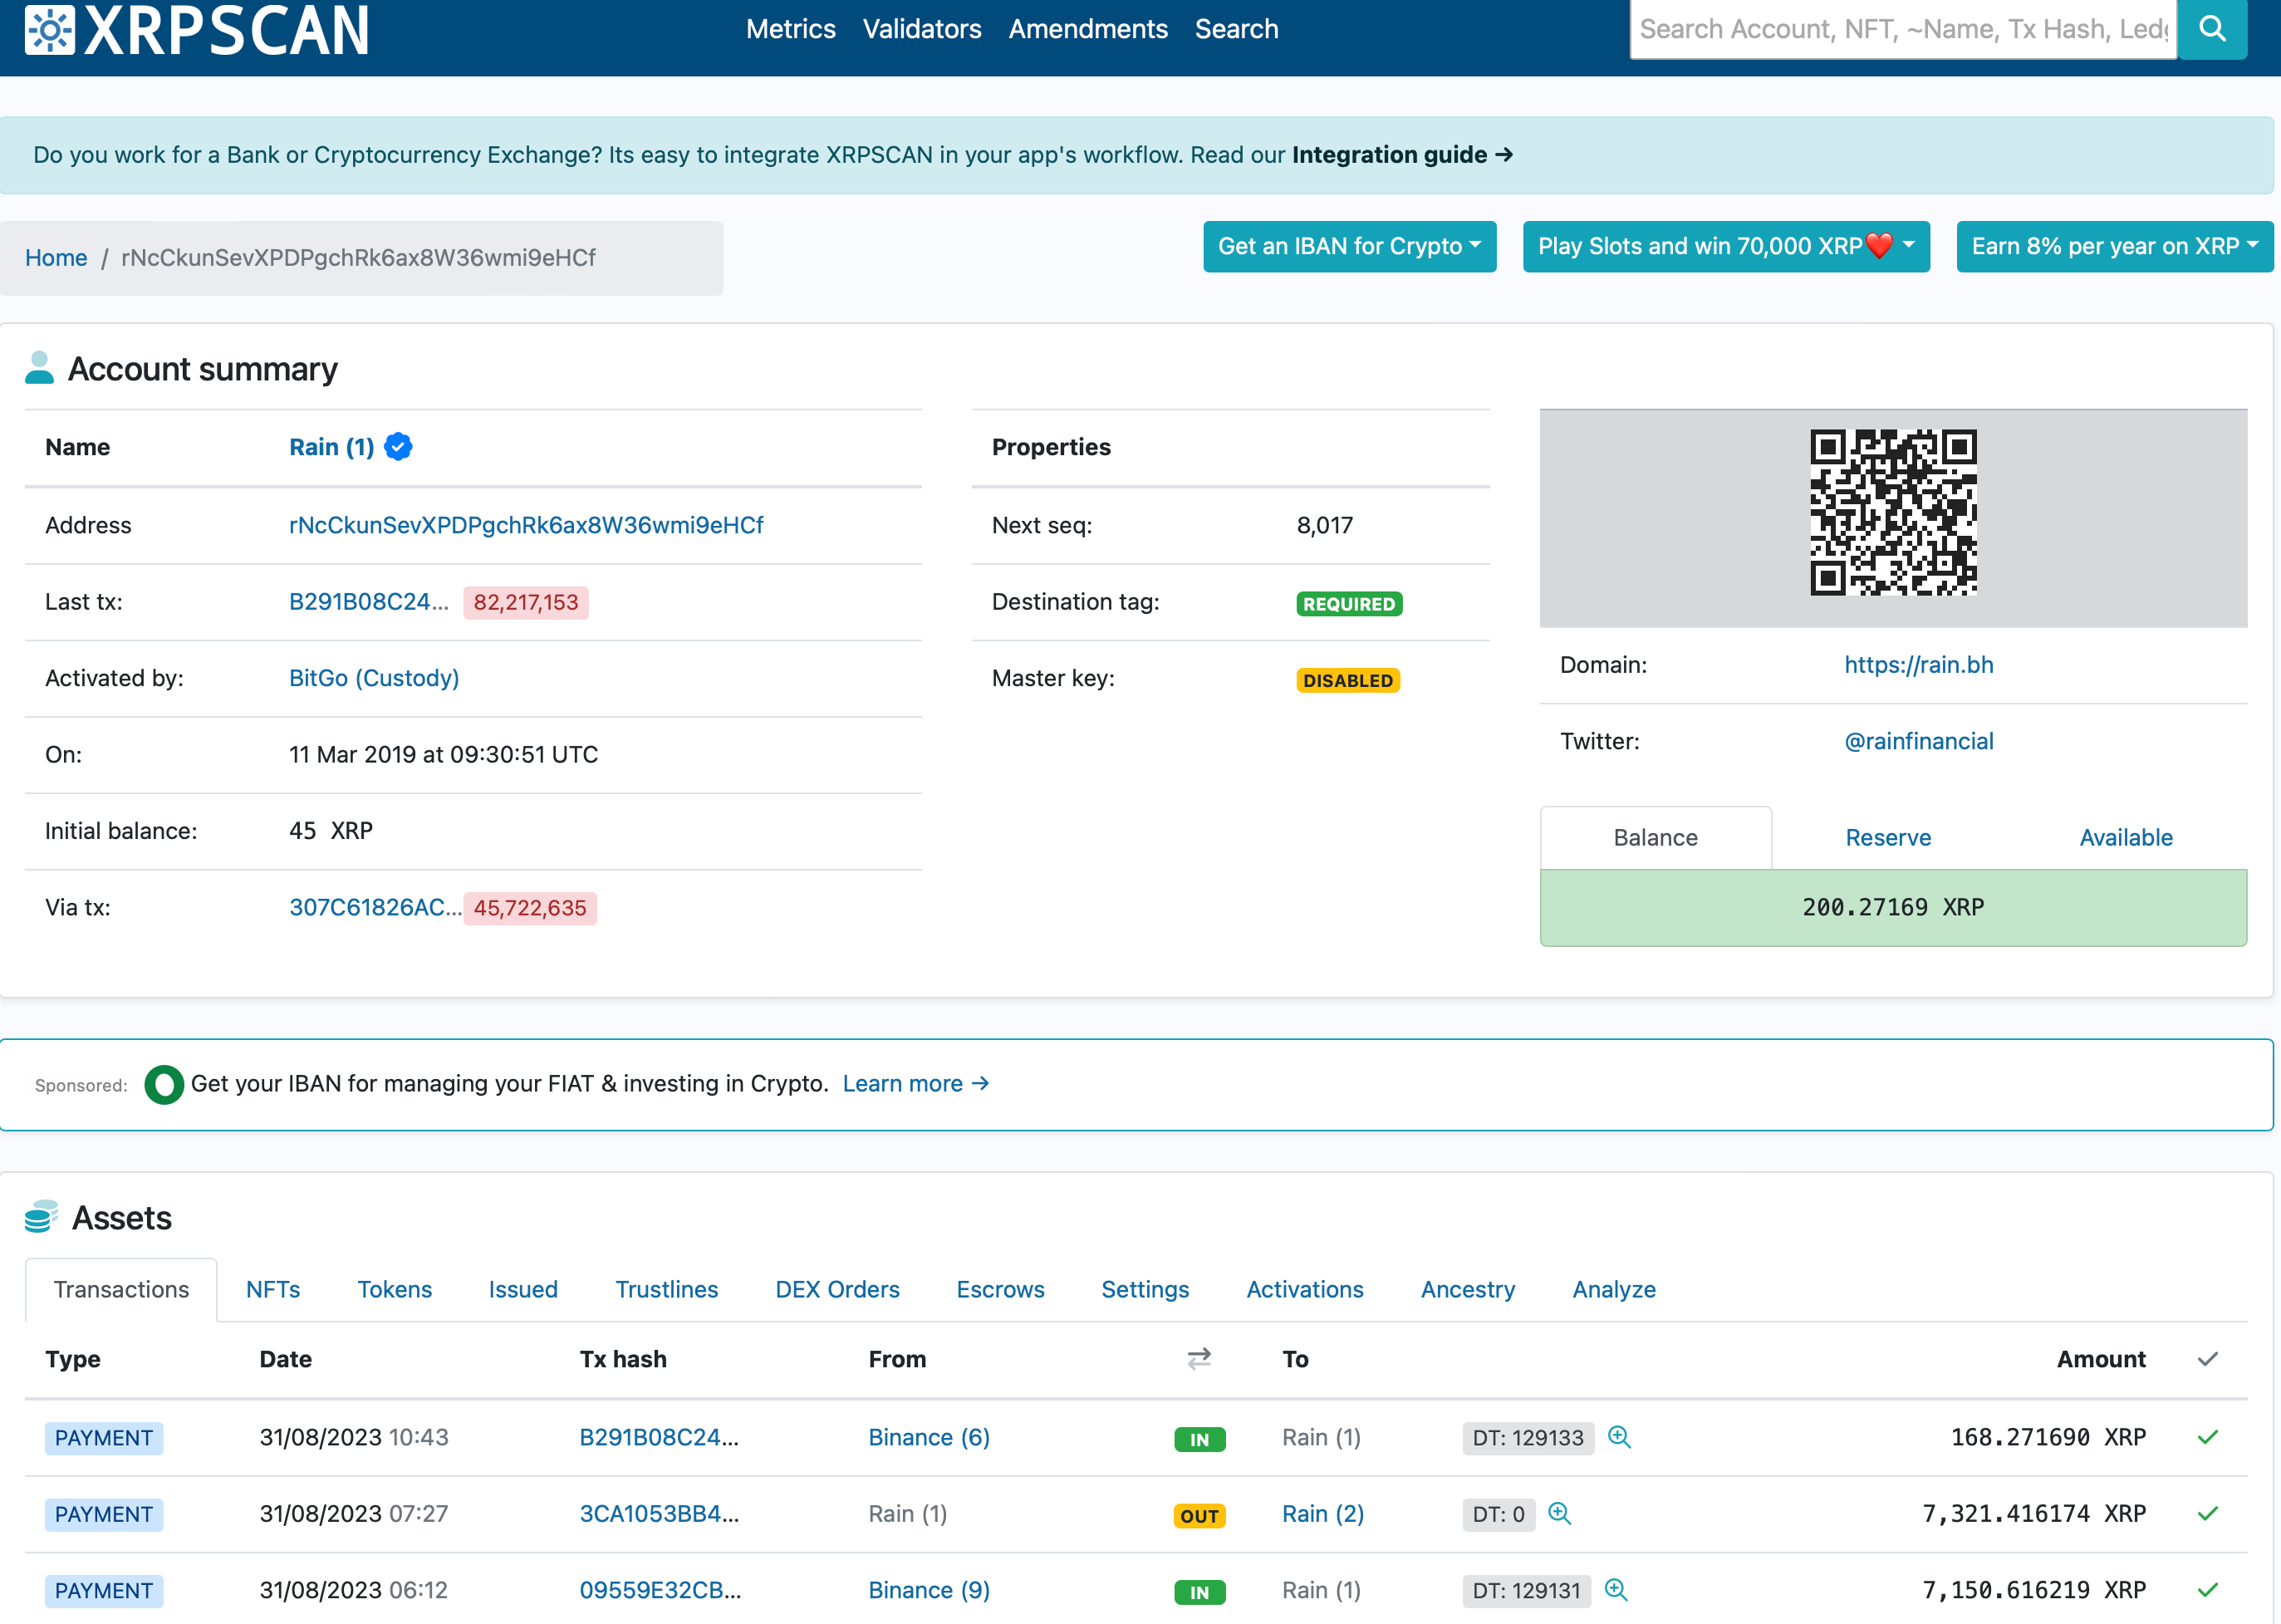Switch to the Trustlines tab

[x=666, y=1290]
